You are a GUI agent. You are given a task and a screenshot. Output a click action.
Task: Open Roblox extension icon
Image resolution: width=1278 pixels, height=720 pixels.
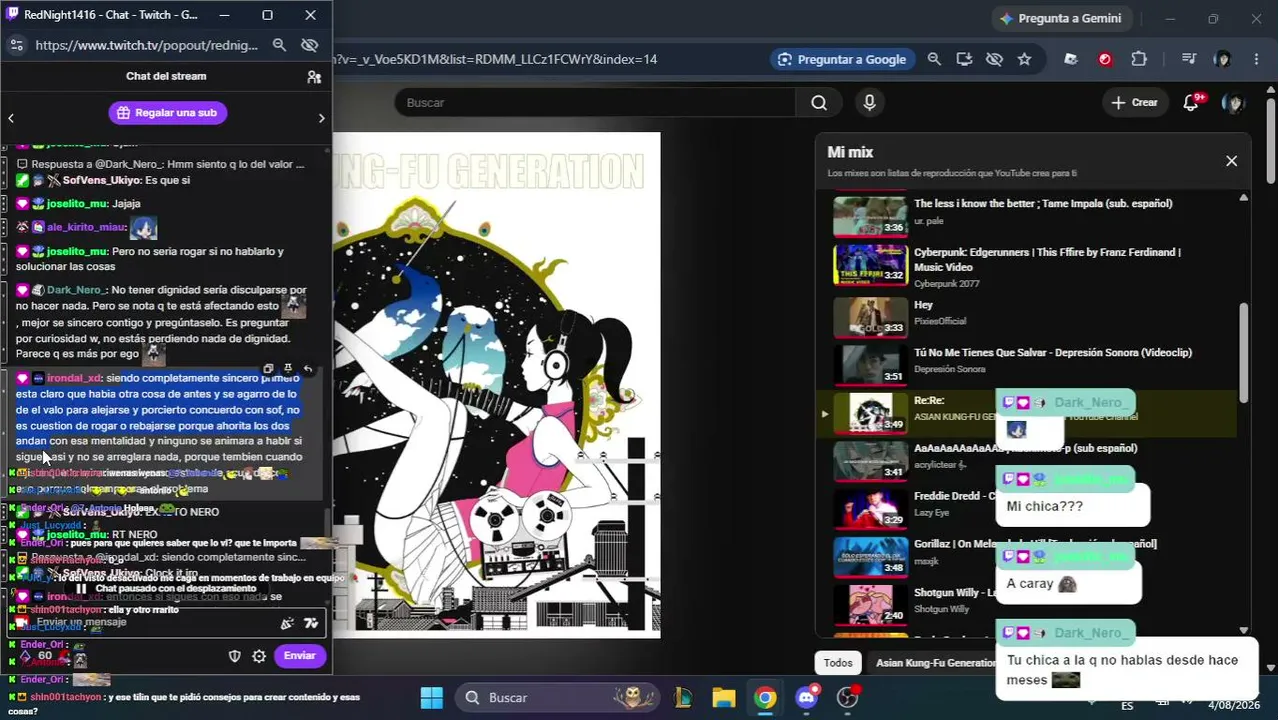click(x=1071, y=59)
